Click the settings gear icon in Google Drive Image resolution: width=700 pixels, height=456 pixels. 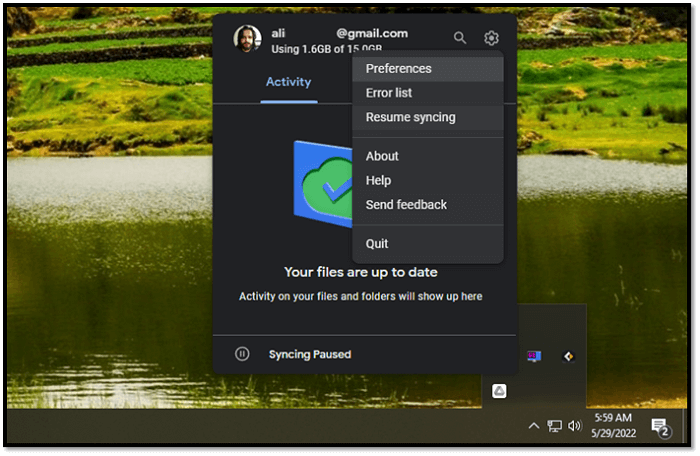pyautogui.click(x=491, y=38)
